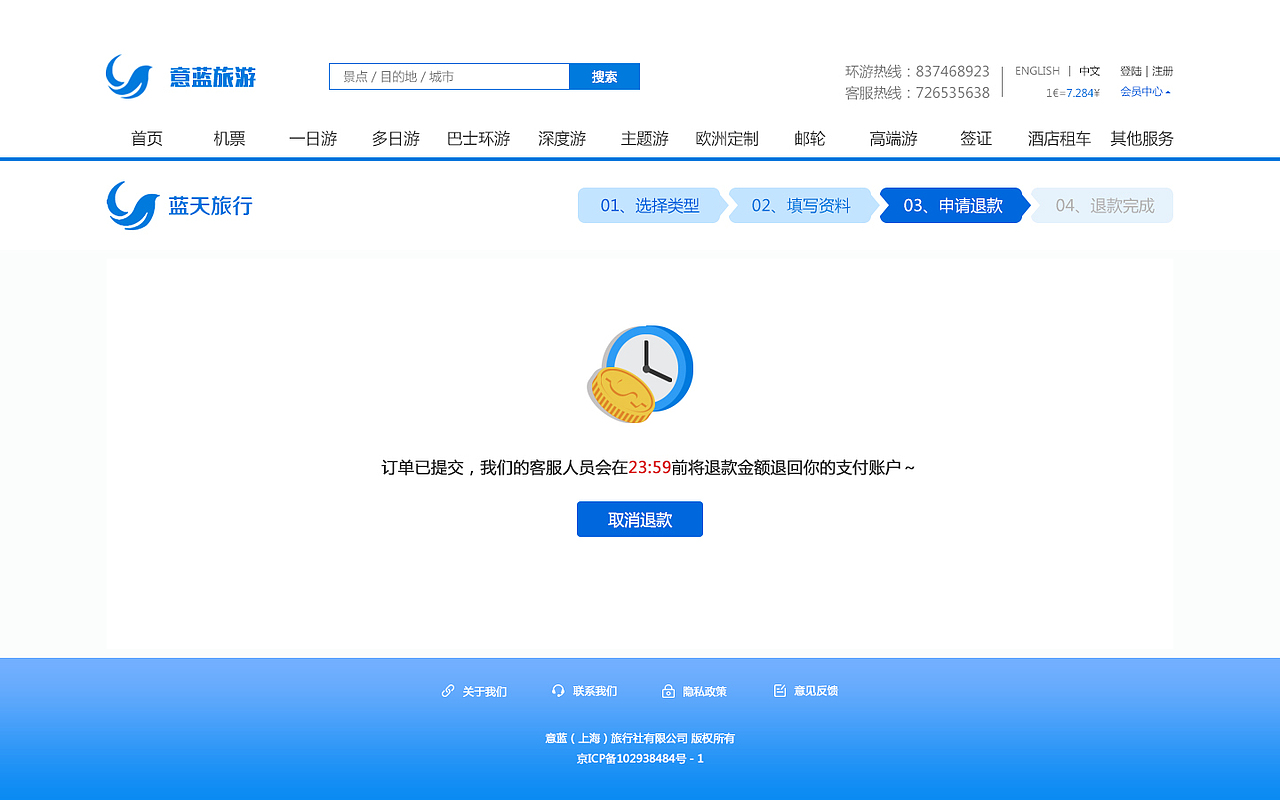The width and height of the screenshot is (1280, 800).
Task: Switch language to ENGLISH
Action: tap(1037, 71)
